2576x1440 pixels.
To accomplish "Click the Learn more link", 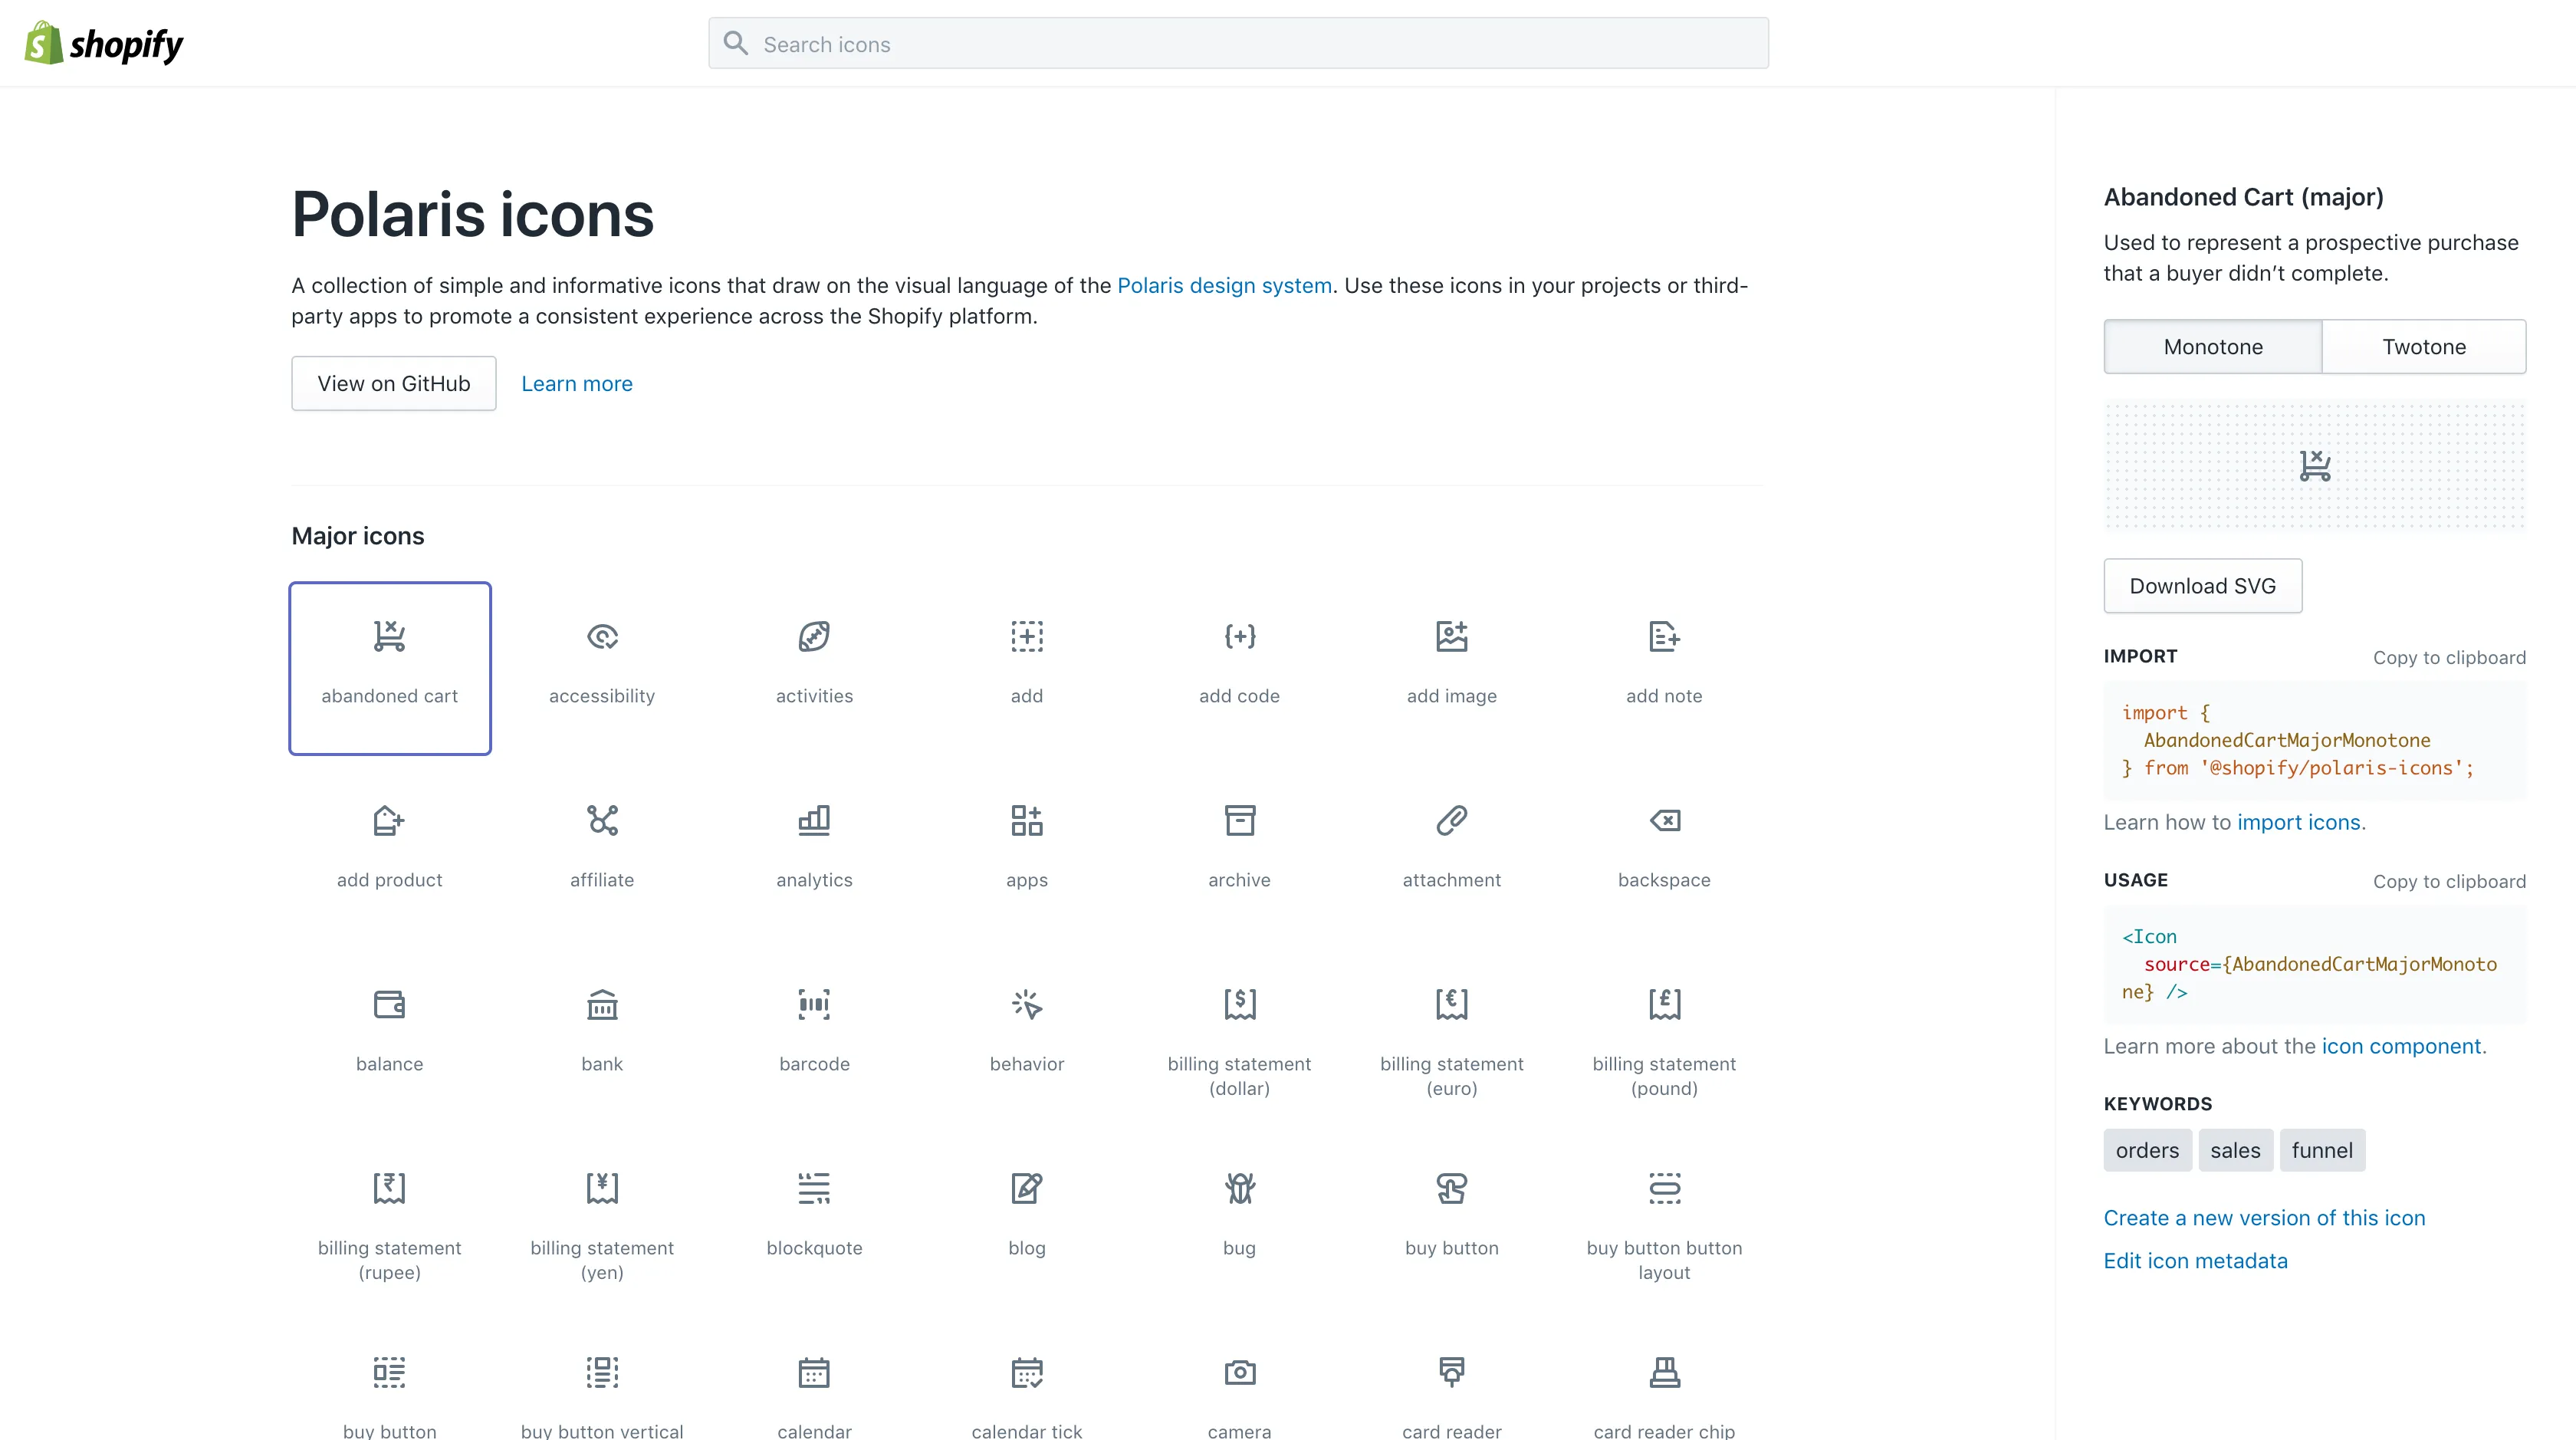I will pos(577,382).
